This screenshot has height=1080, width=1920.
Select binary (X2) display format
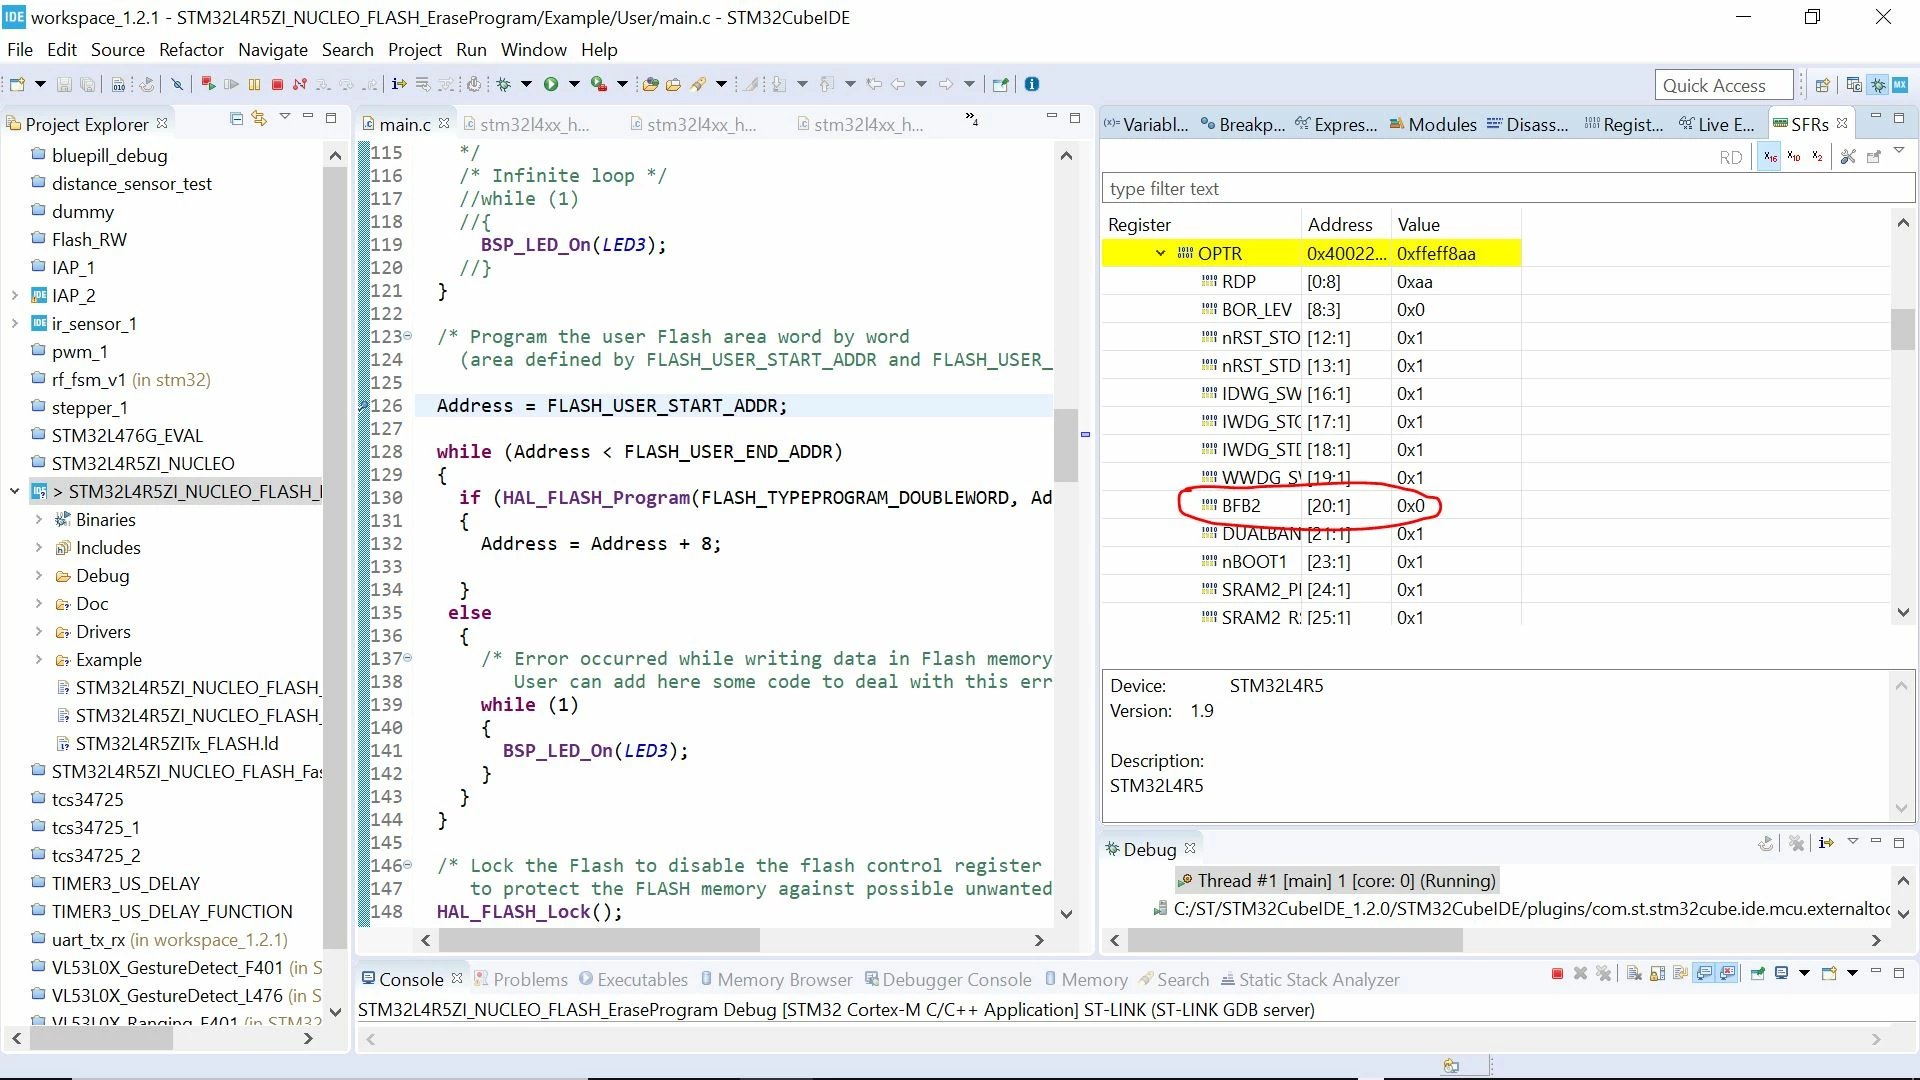point(1818,157)
